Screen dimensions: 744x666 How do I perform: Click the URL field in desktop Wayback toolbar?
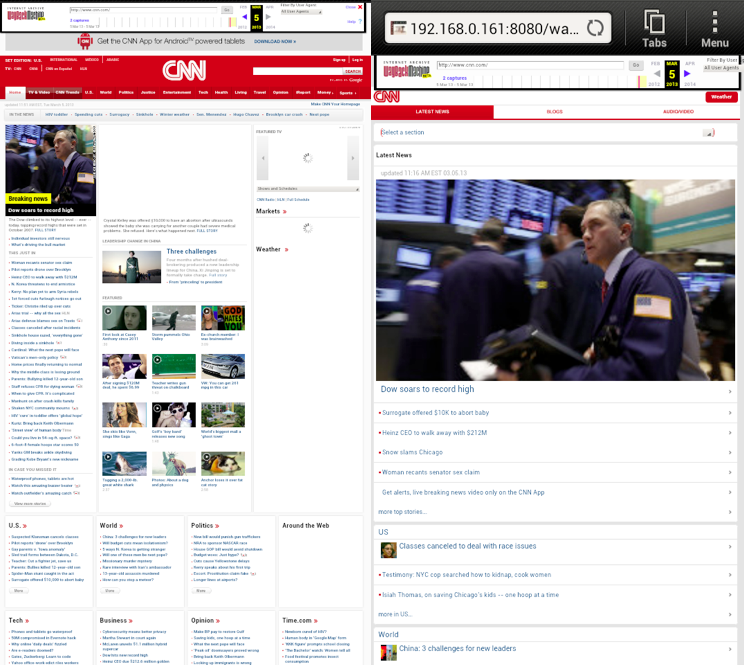pyautogui.click(x=144, y=9)
